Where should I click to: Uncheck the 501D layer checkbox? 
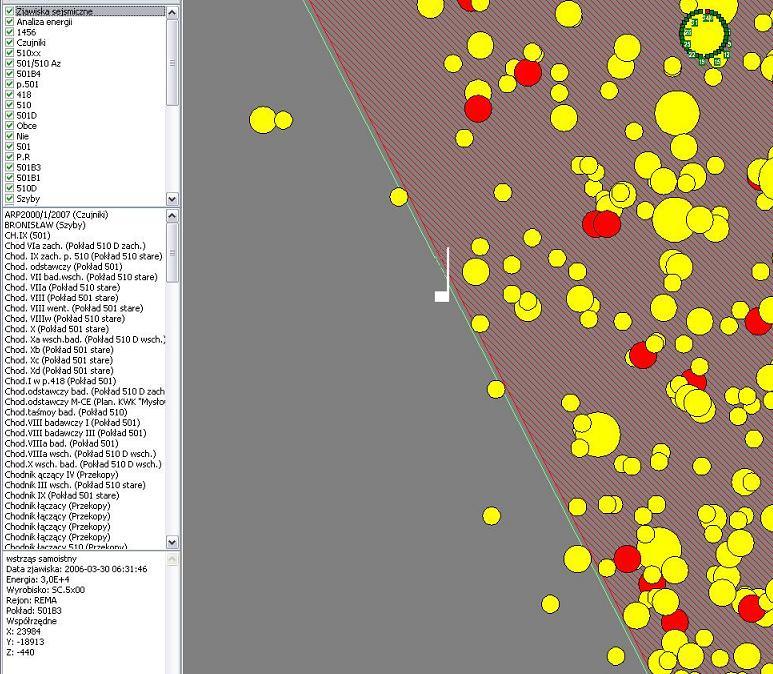9,115
